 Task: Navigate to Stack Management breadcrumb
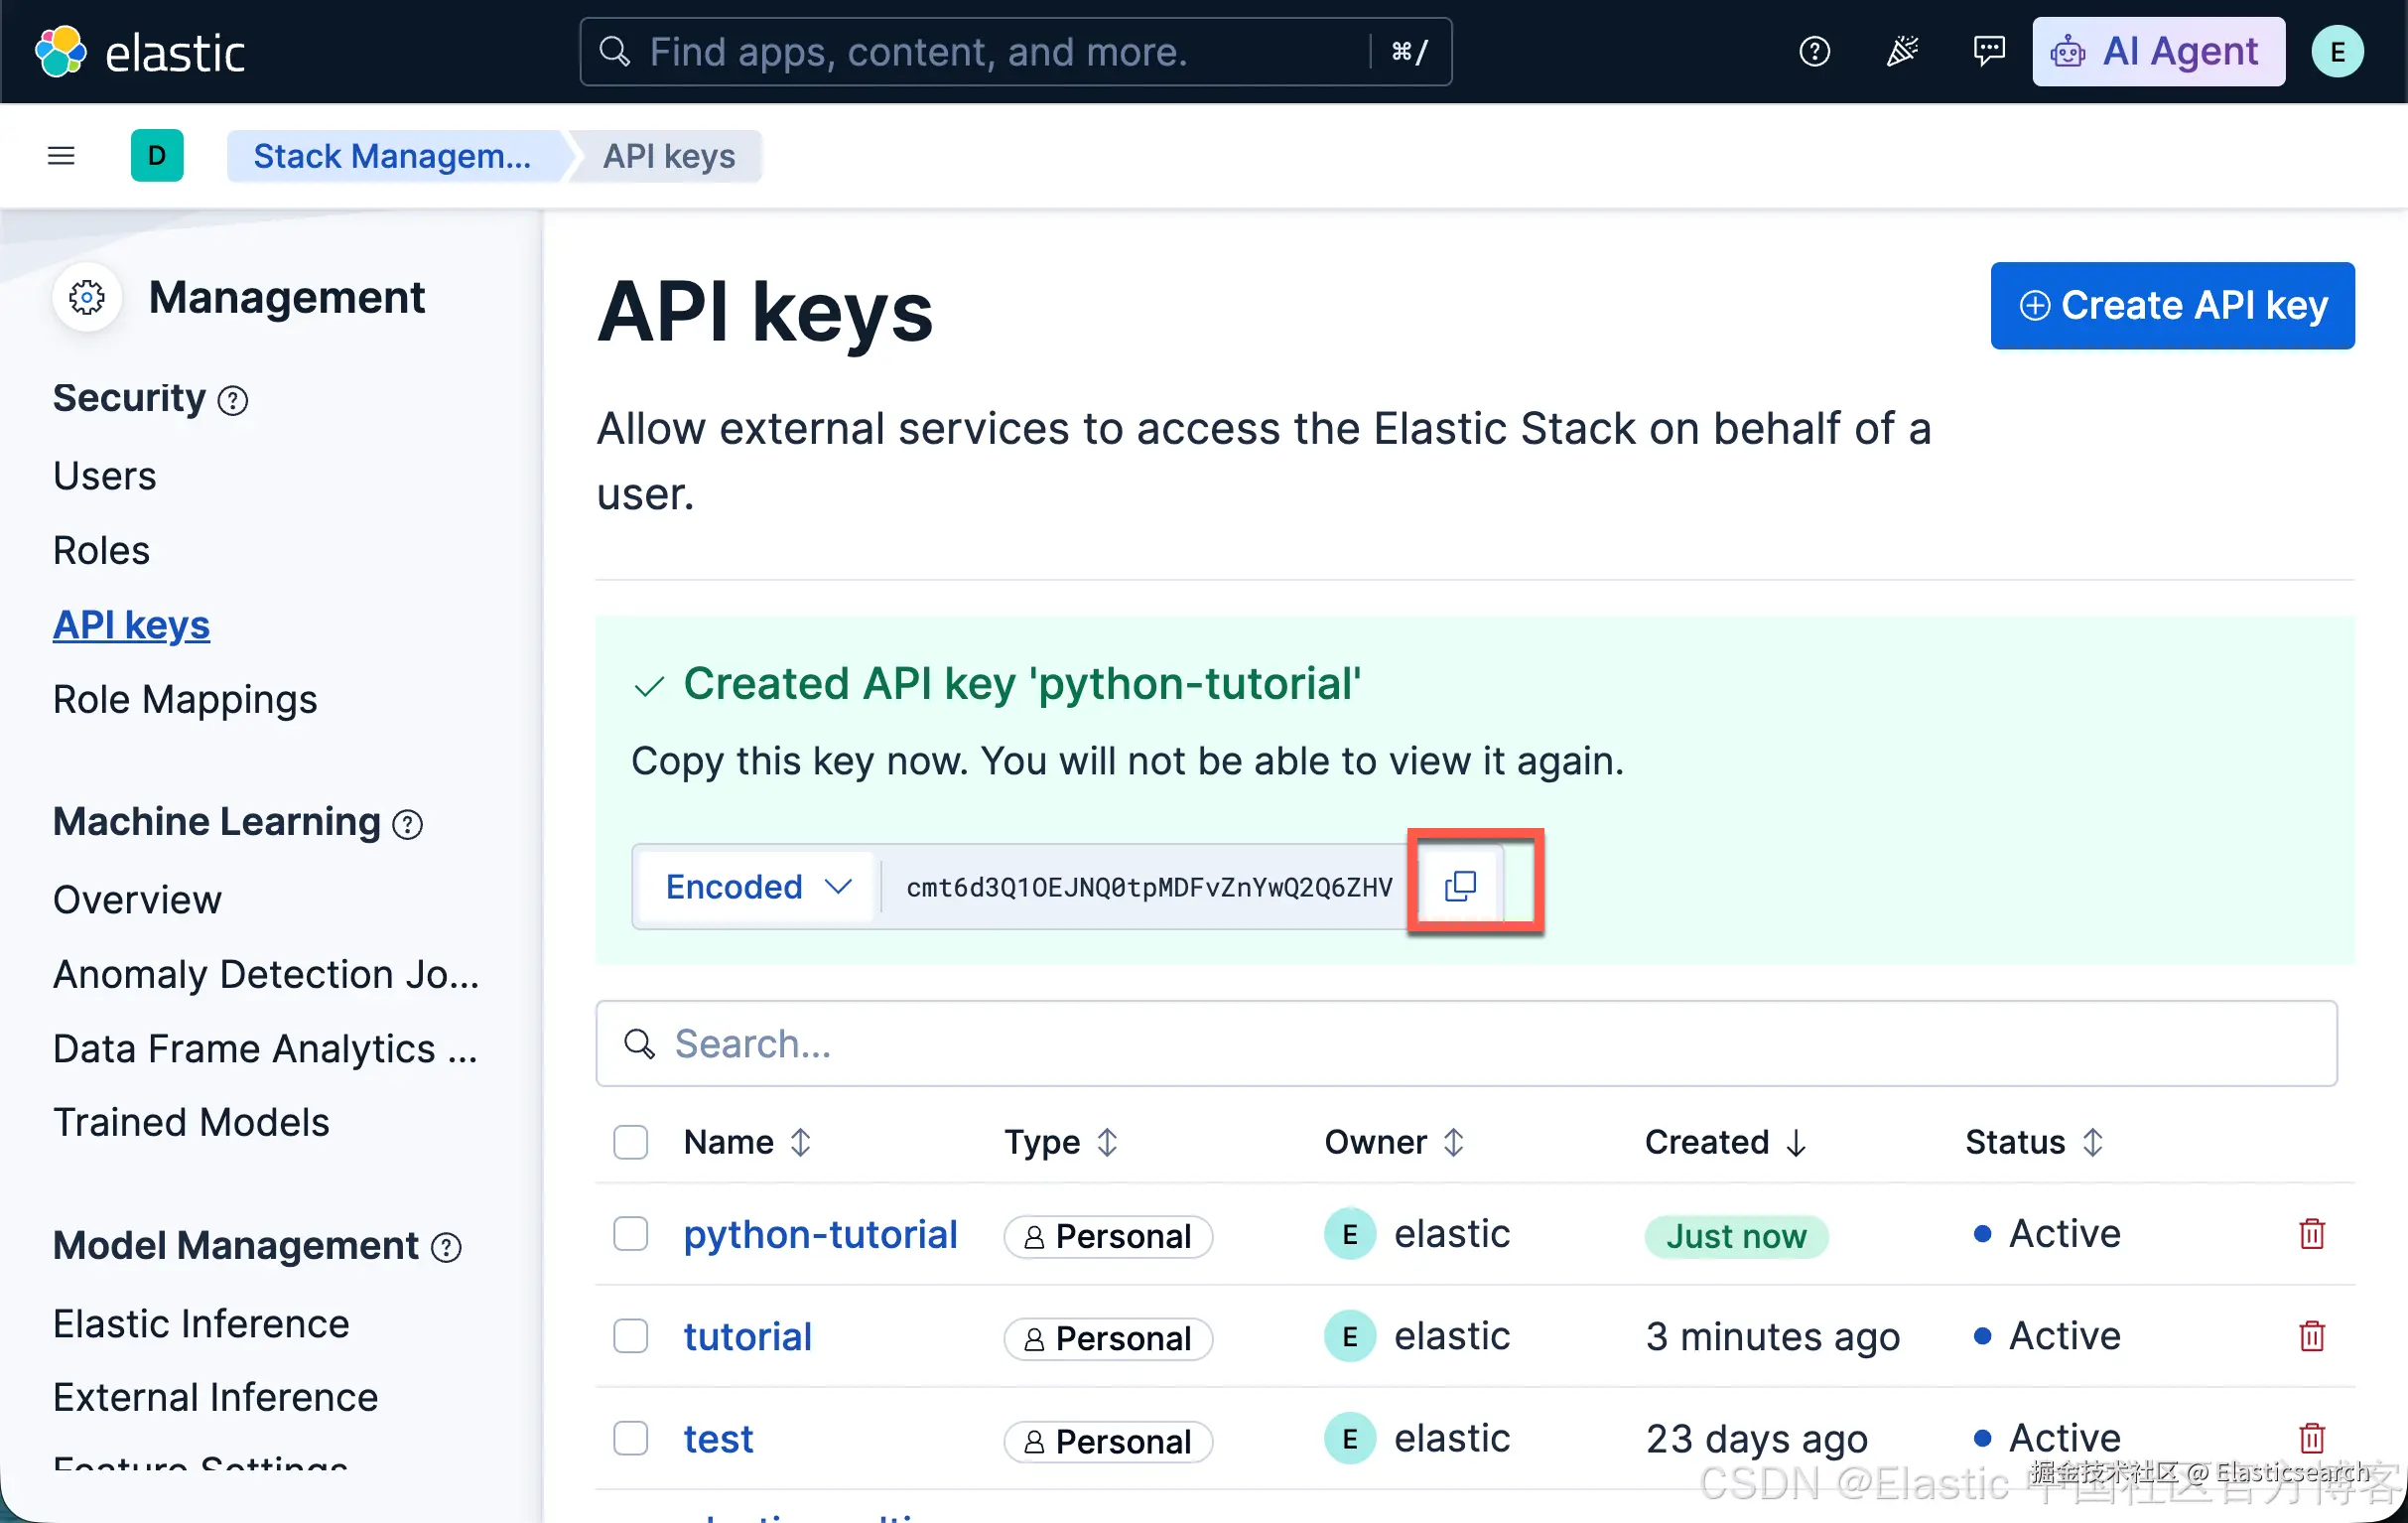point(392,156)
